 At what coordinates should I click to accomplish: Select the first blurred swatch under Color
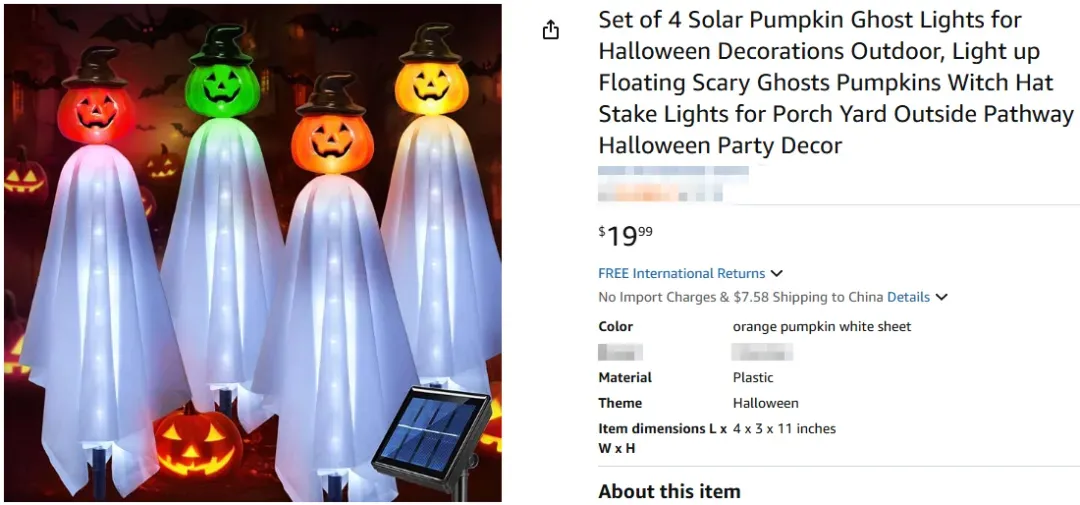620,352
